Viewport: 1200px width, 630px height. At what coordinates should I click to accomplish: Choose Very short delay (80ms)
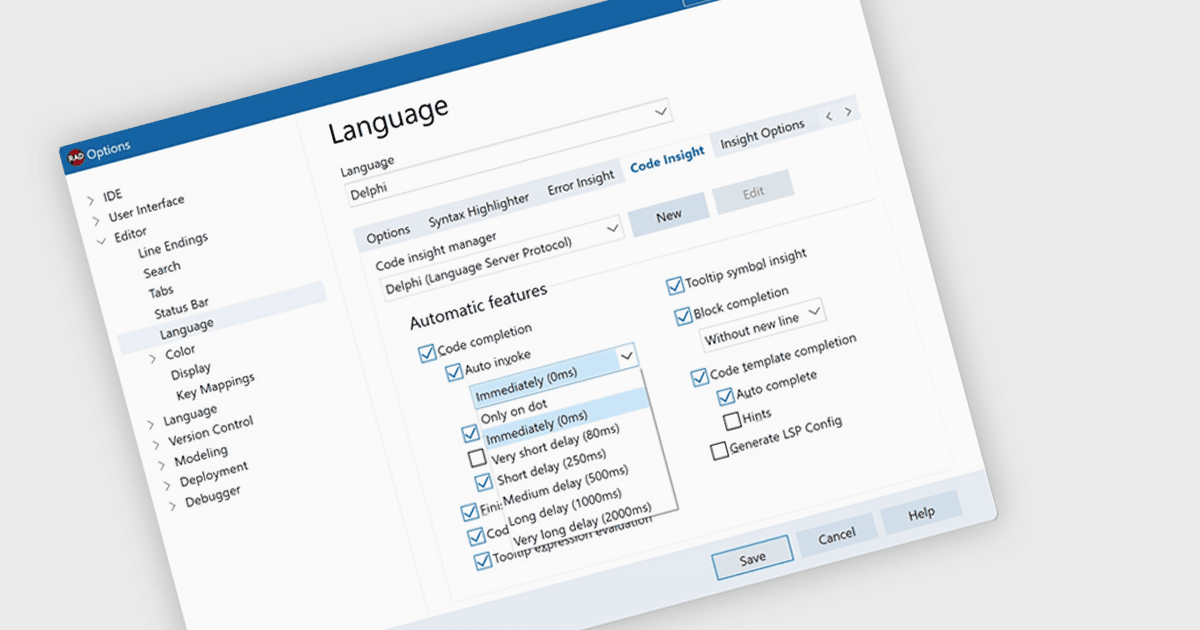tap(556, 445)
